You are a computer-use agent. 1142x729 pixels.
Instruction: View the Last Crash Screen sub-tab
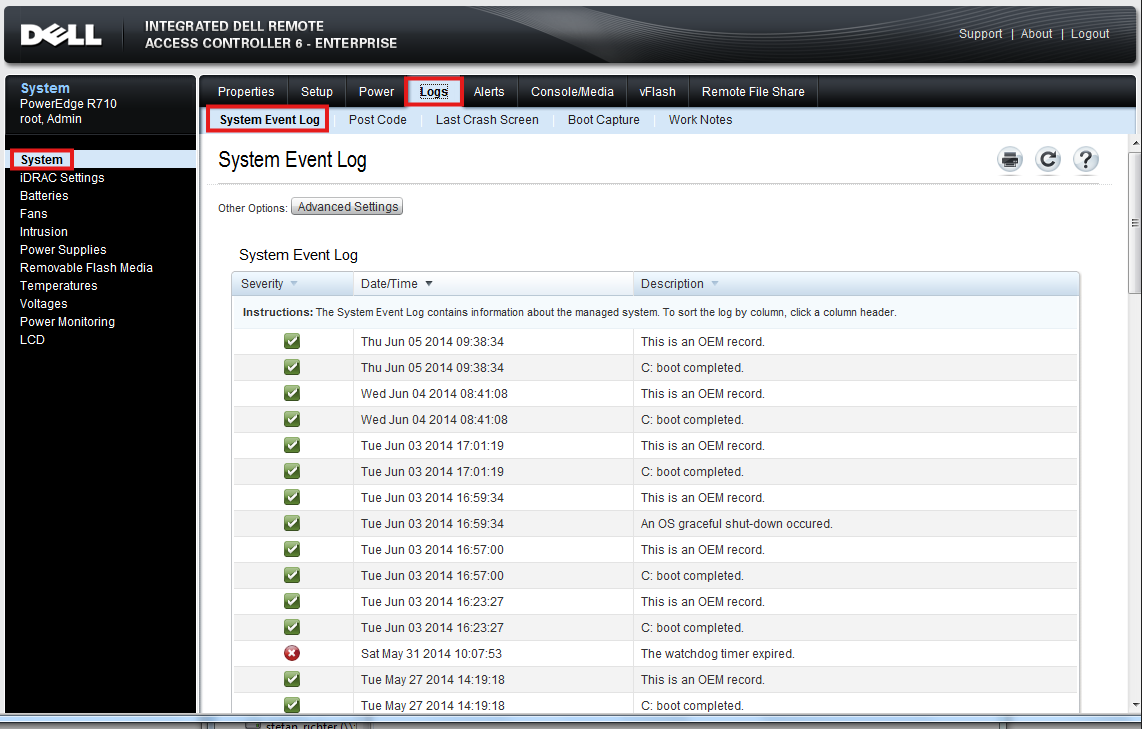click(486, 120)
